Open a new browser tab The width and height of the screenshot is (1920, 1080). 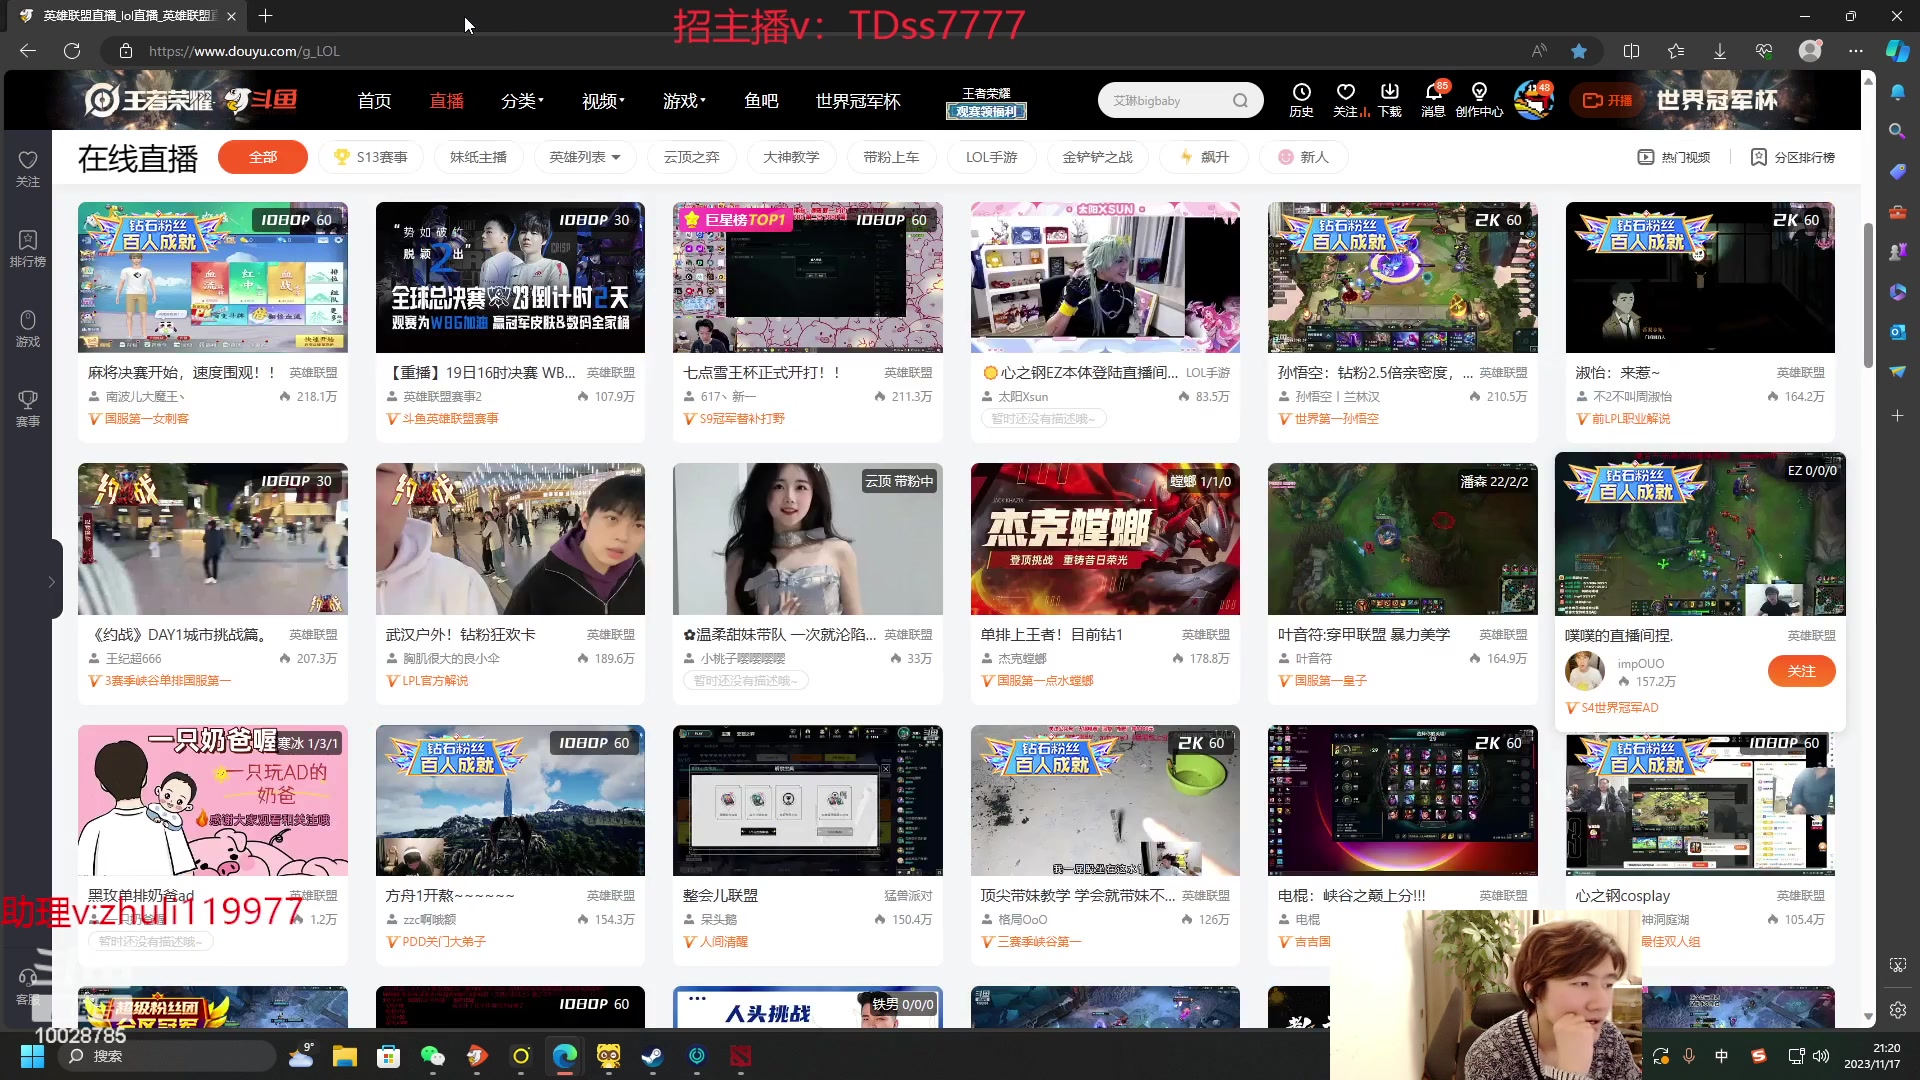point(265,16)
